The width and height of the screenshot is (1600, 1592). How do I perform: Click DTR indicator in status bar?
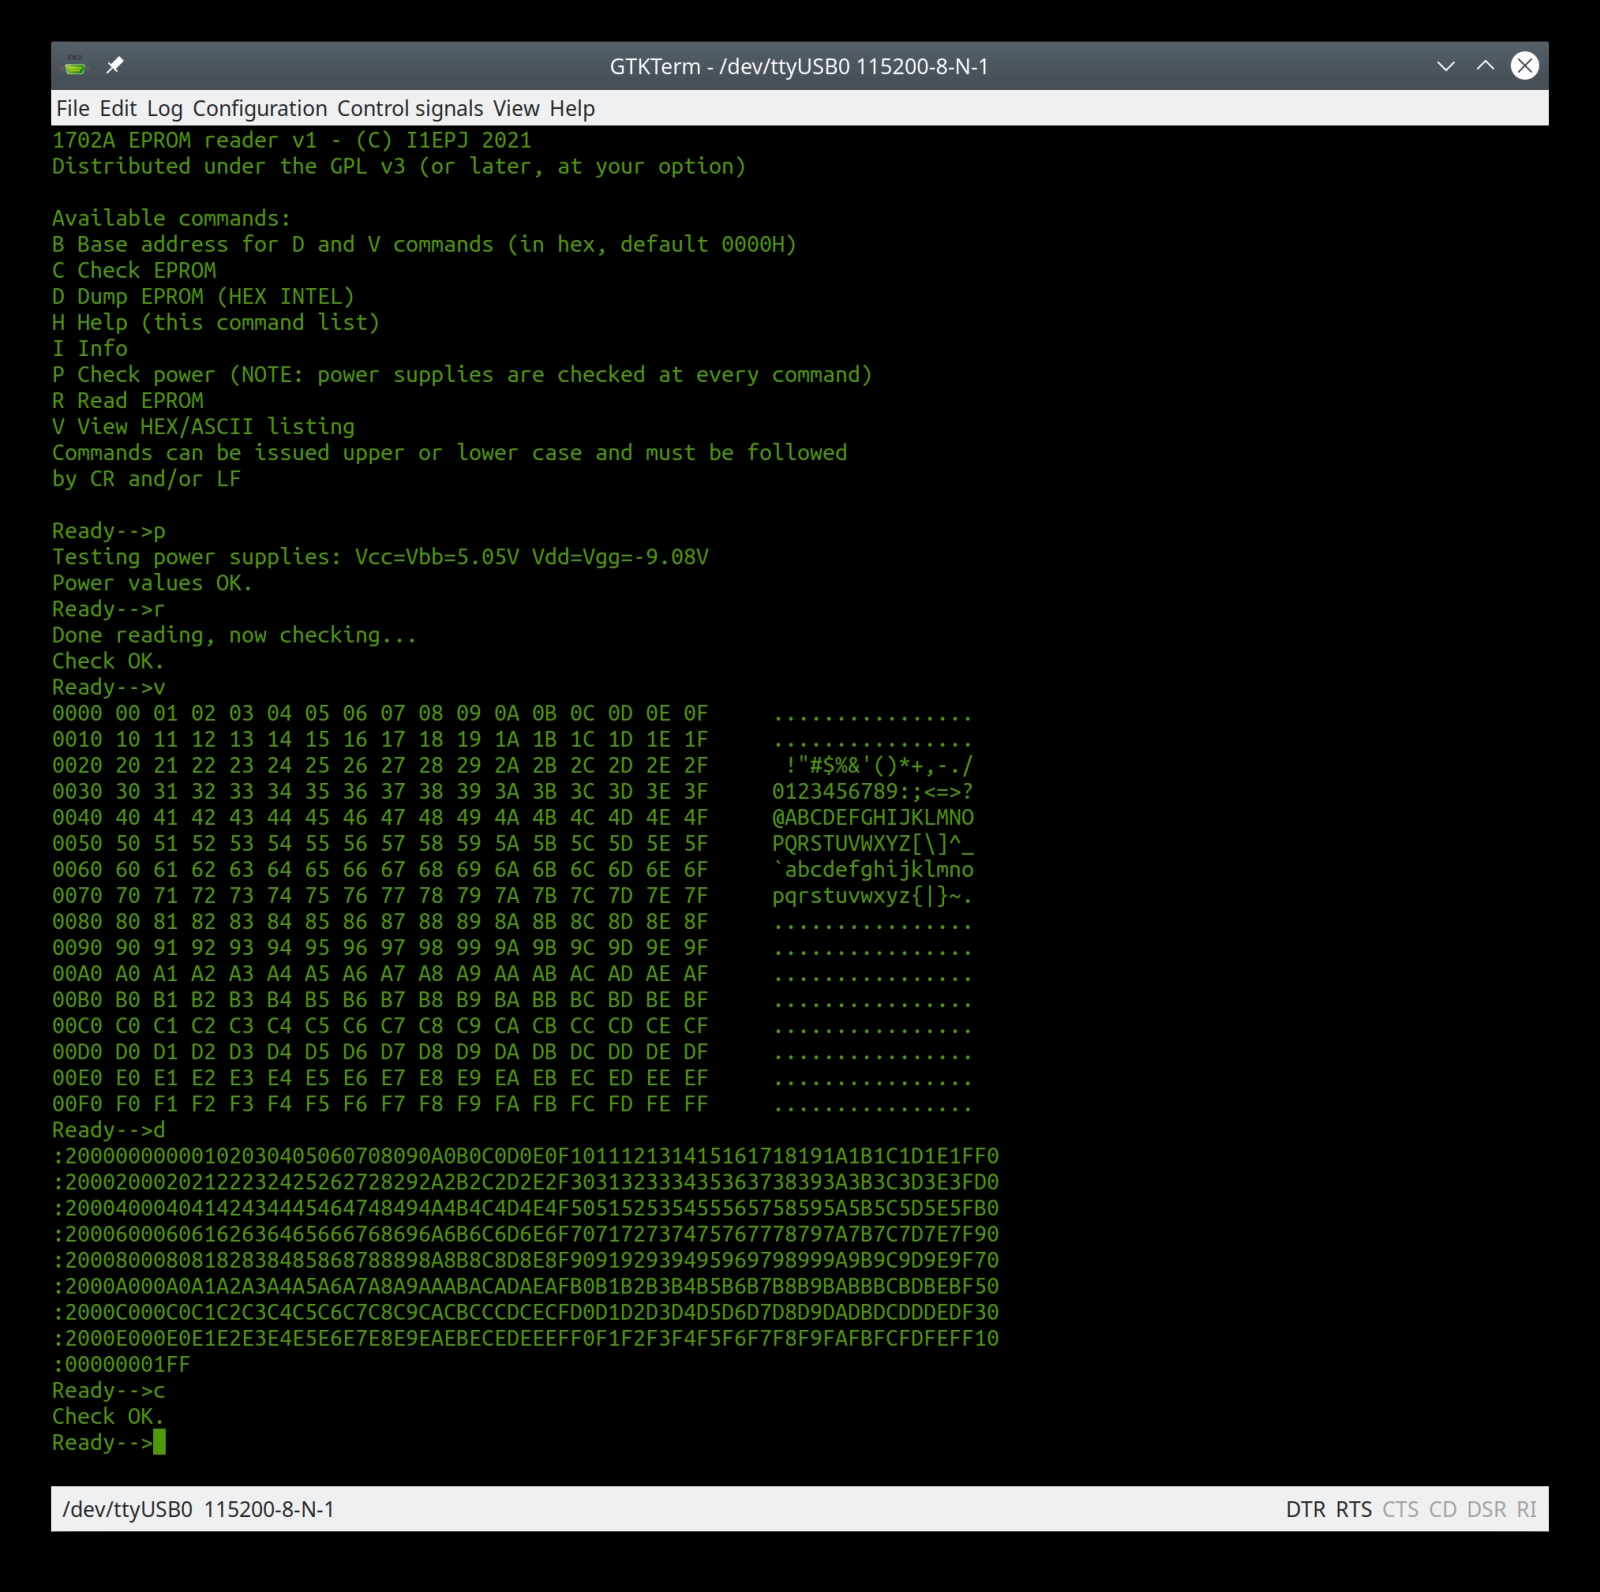coord(1306,1509)
